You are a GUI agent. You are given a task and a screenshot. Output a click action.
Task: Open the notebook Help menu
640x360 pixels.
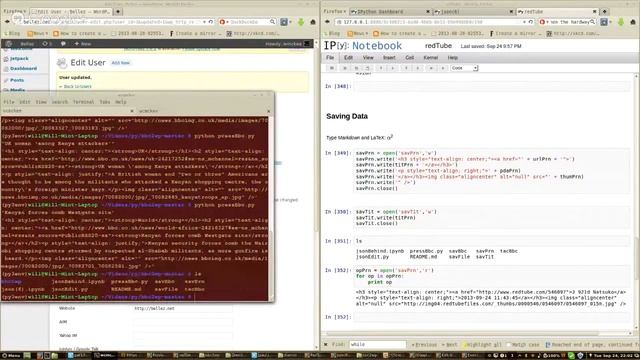453,58
